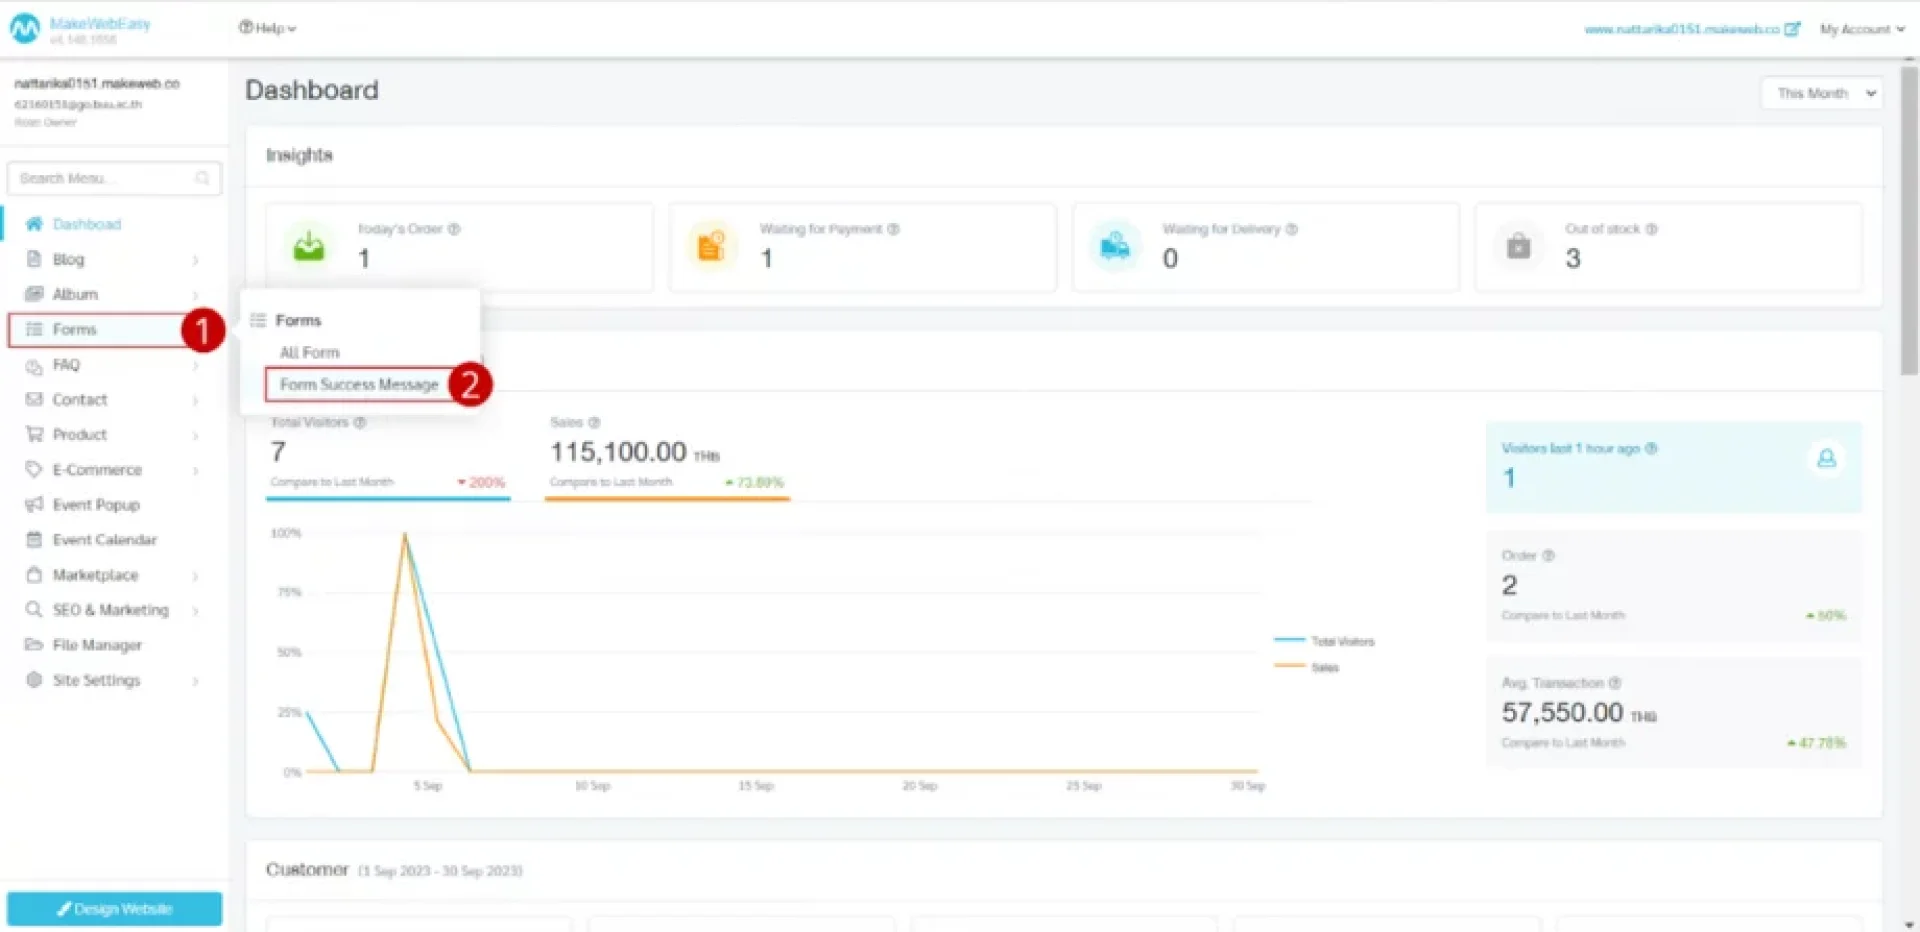
Task: Open the external website link icon
Action: pos(1792,29)
